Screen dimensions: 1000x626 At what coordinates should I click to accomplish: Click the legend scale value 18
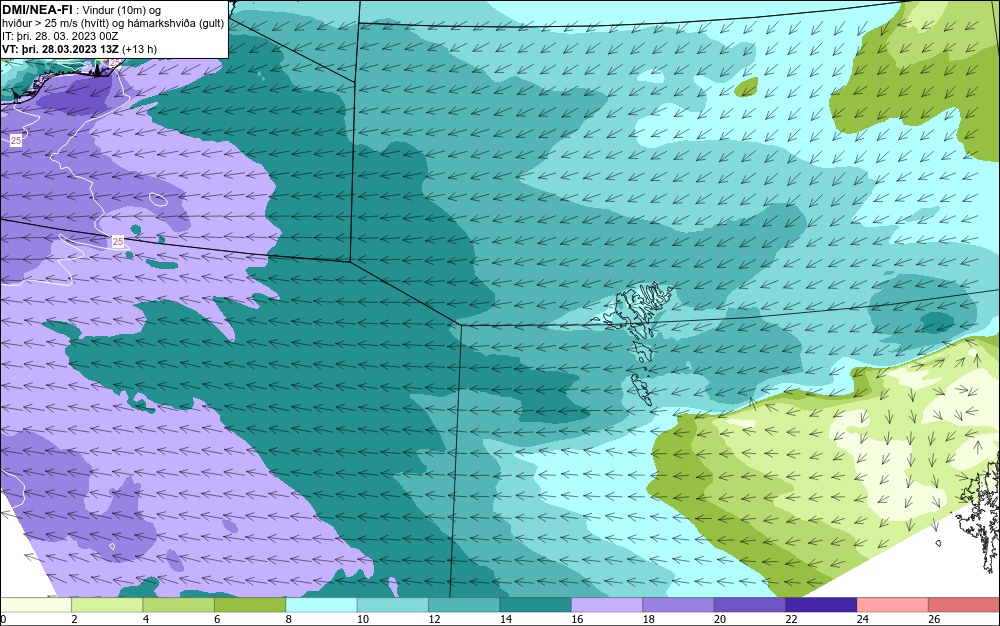coord(649,619)
